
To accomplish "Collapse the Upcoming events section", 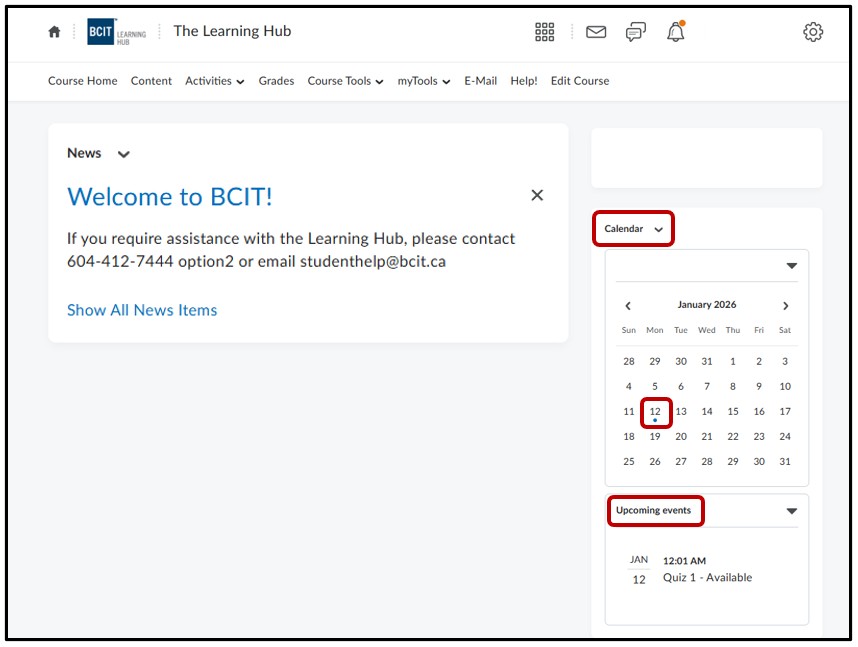I will pos(791,511).
